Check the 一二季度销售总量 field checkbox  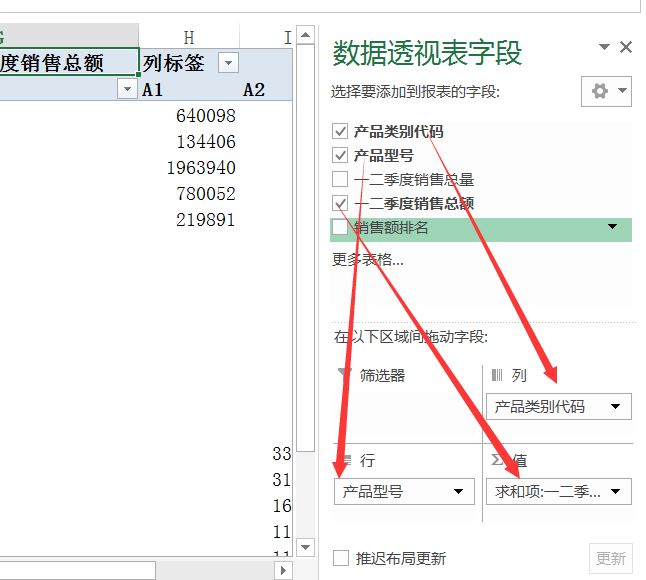(x=340, y=179)
